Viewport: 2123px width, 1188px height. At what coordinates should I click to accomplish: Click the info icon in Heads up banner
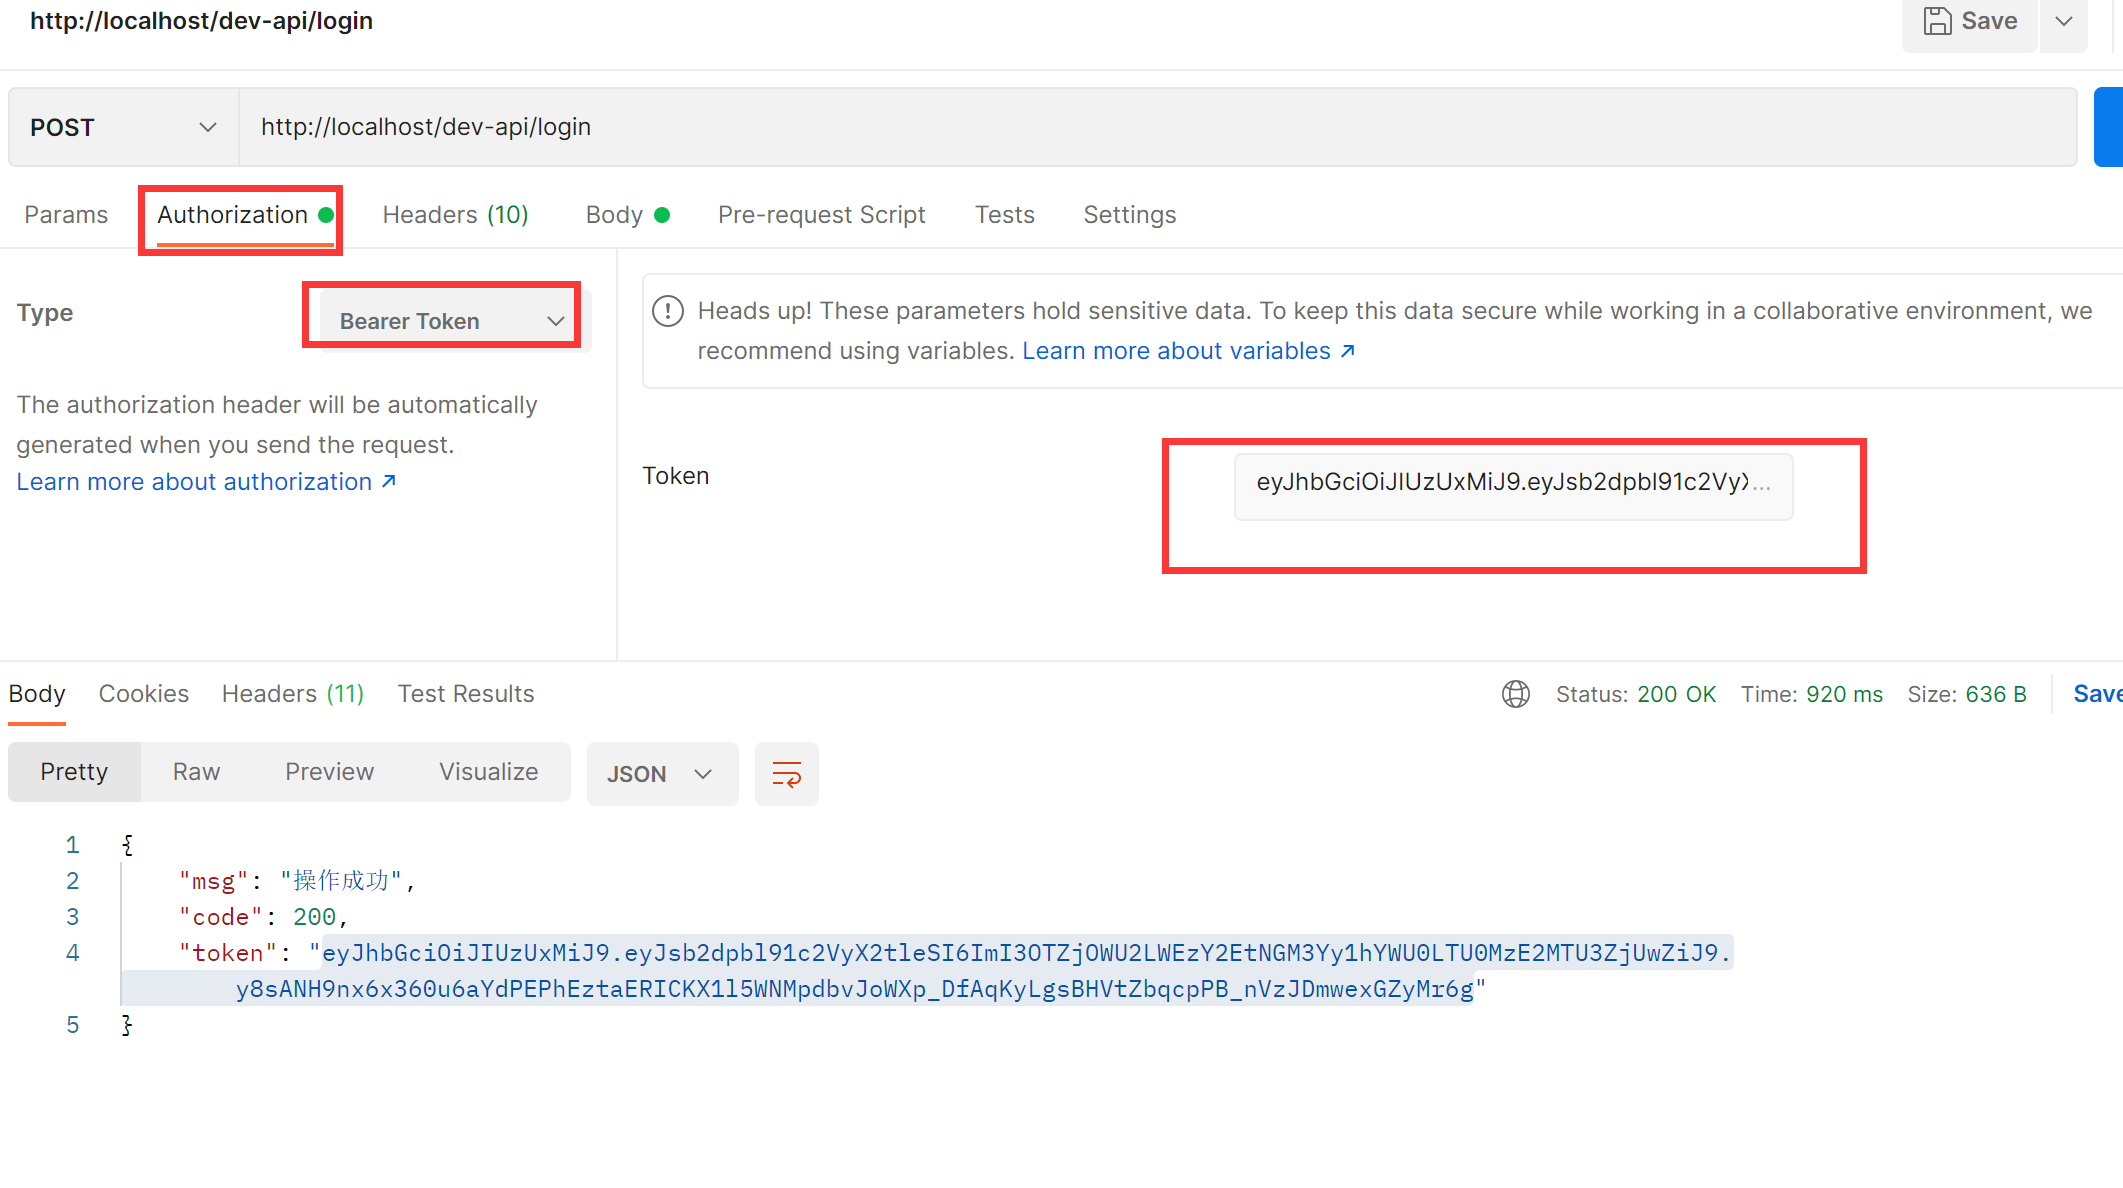(x=667, y=311)
